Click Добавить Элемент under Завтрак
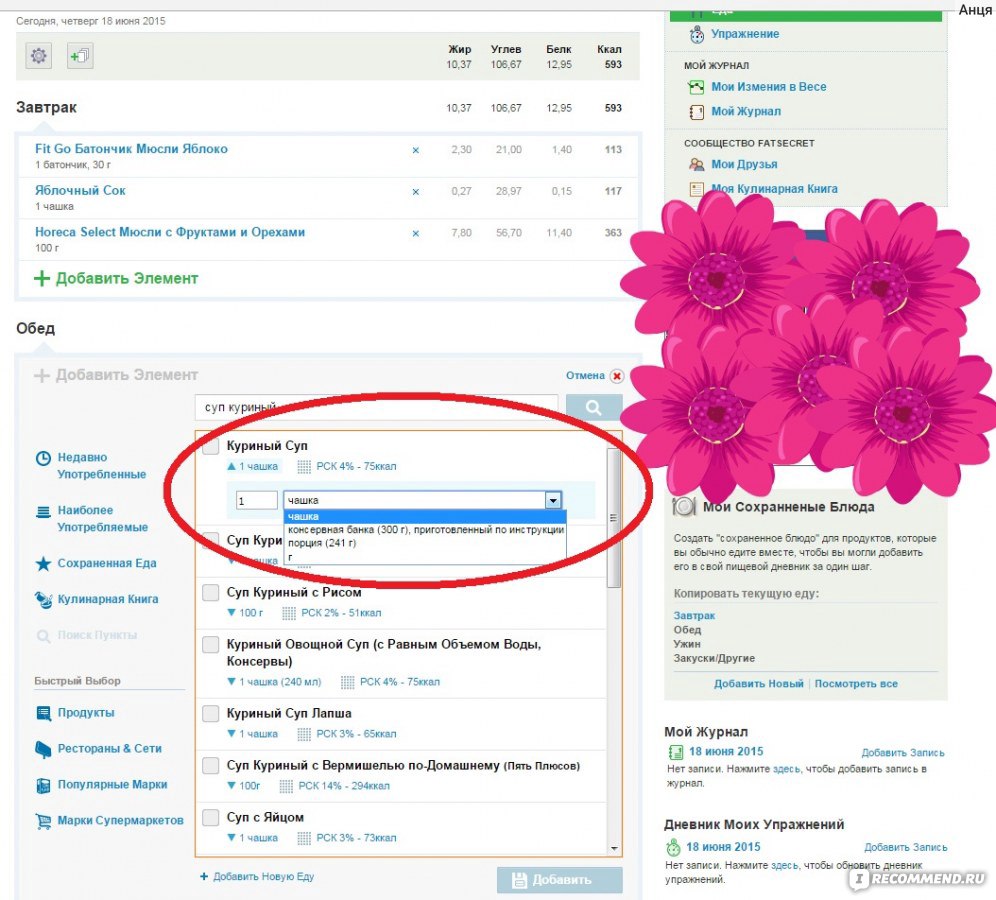The image size is (996, 900). [116, 279]
